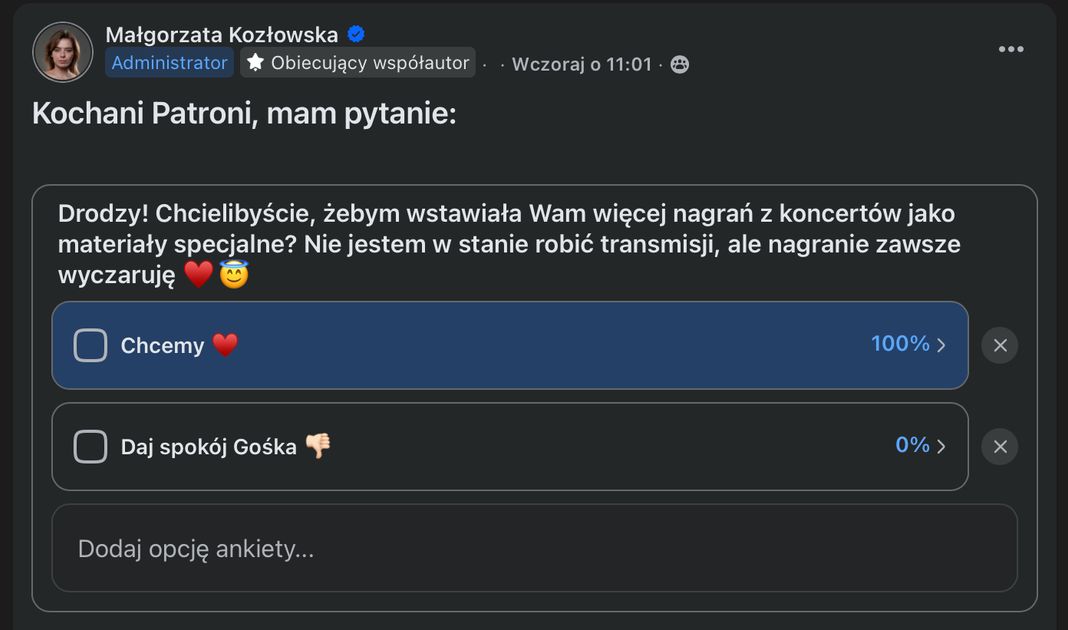Image resolution: width=1068 pixels, height=630 pixels.
Task: Click the thumbs-down emoji in the second option
Action: click(x=318, y=446)
